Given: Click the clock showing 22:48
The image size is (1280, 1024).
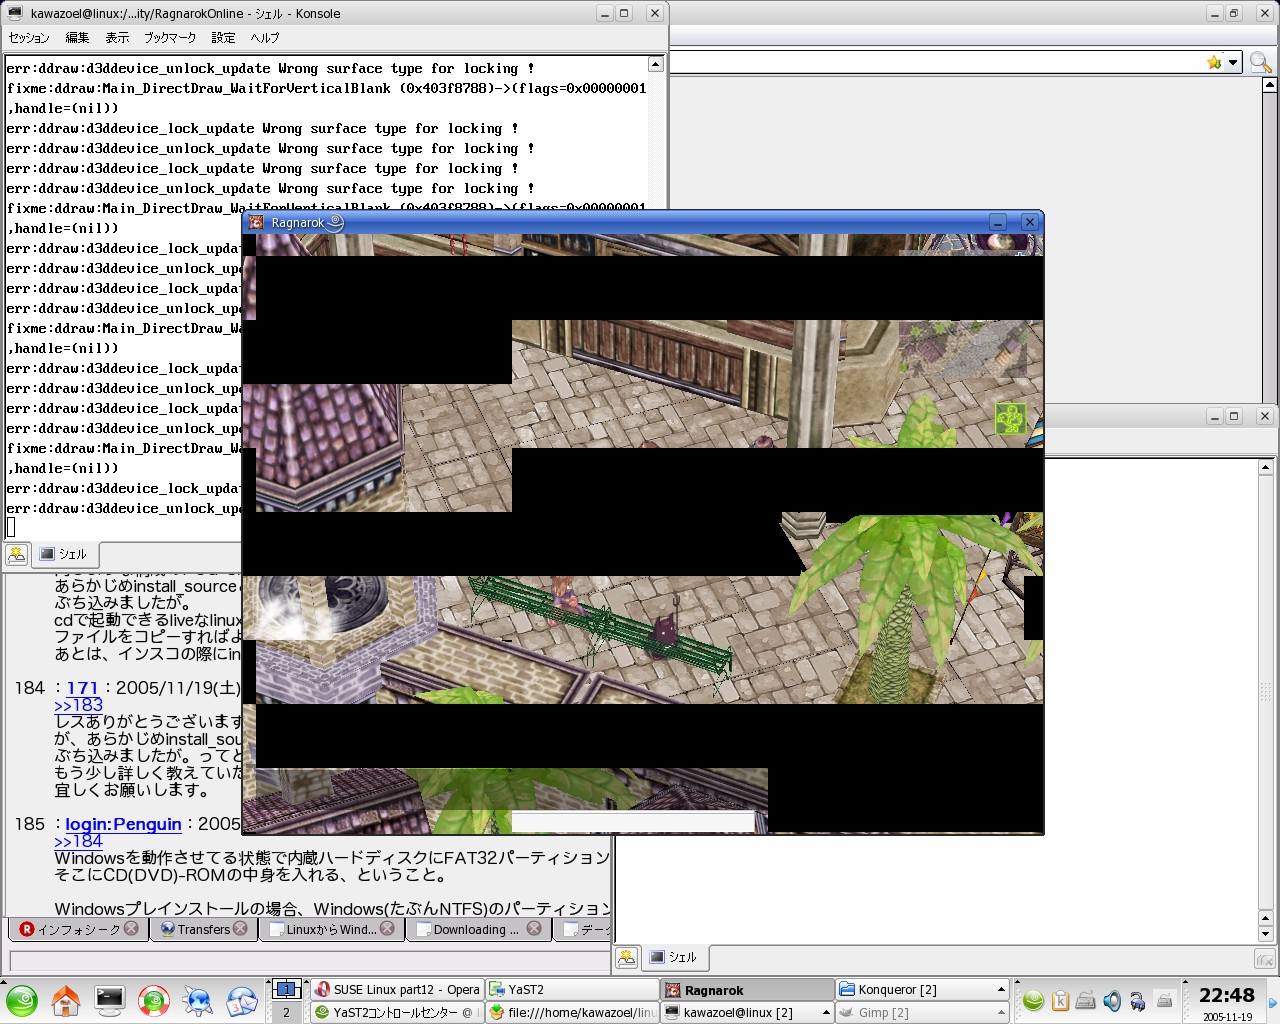Looking at the screenshot, I should click(x=1226, y=996).
